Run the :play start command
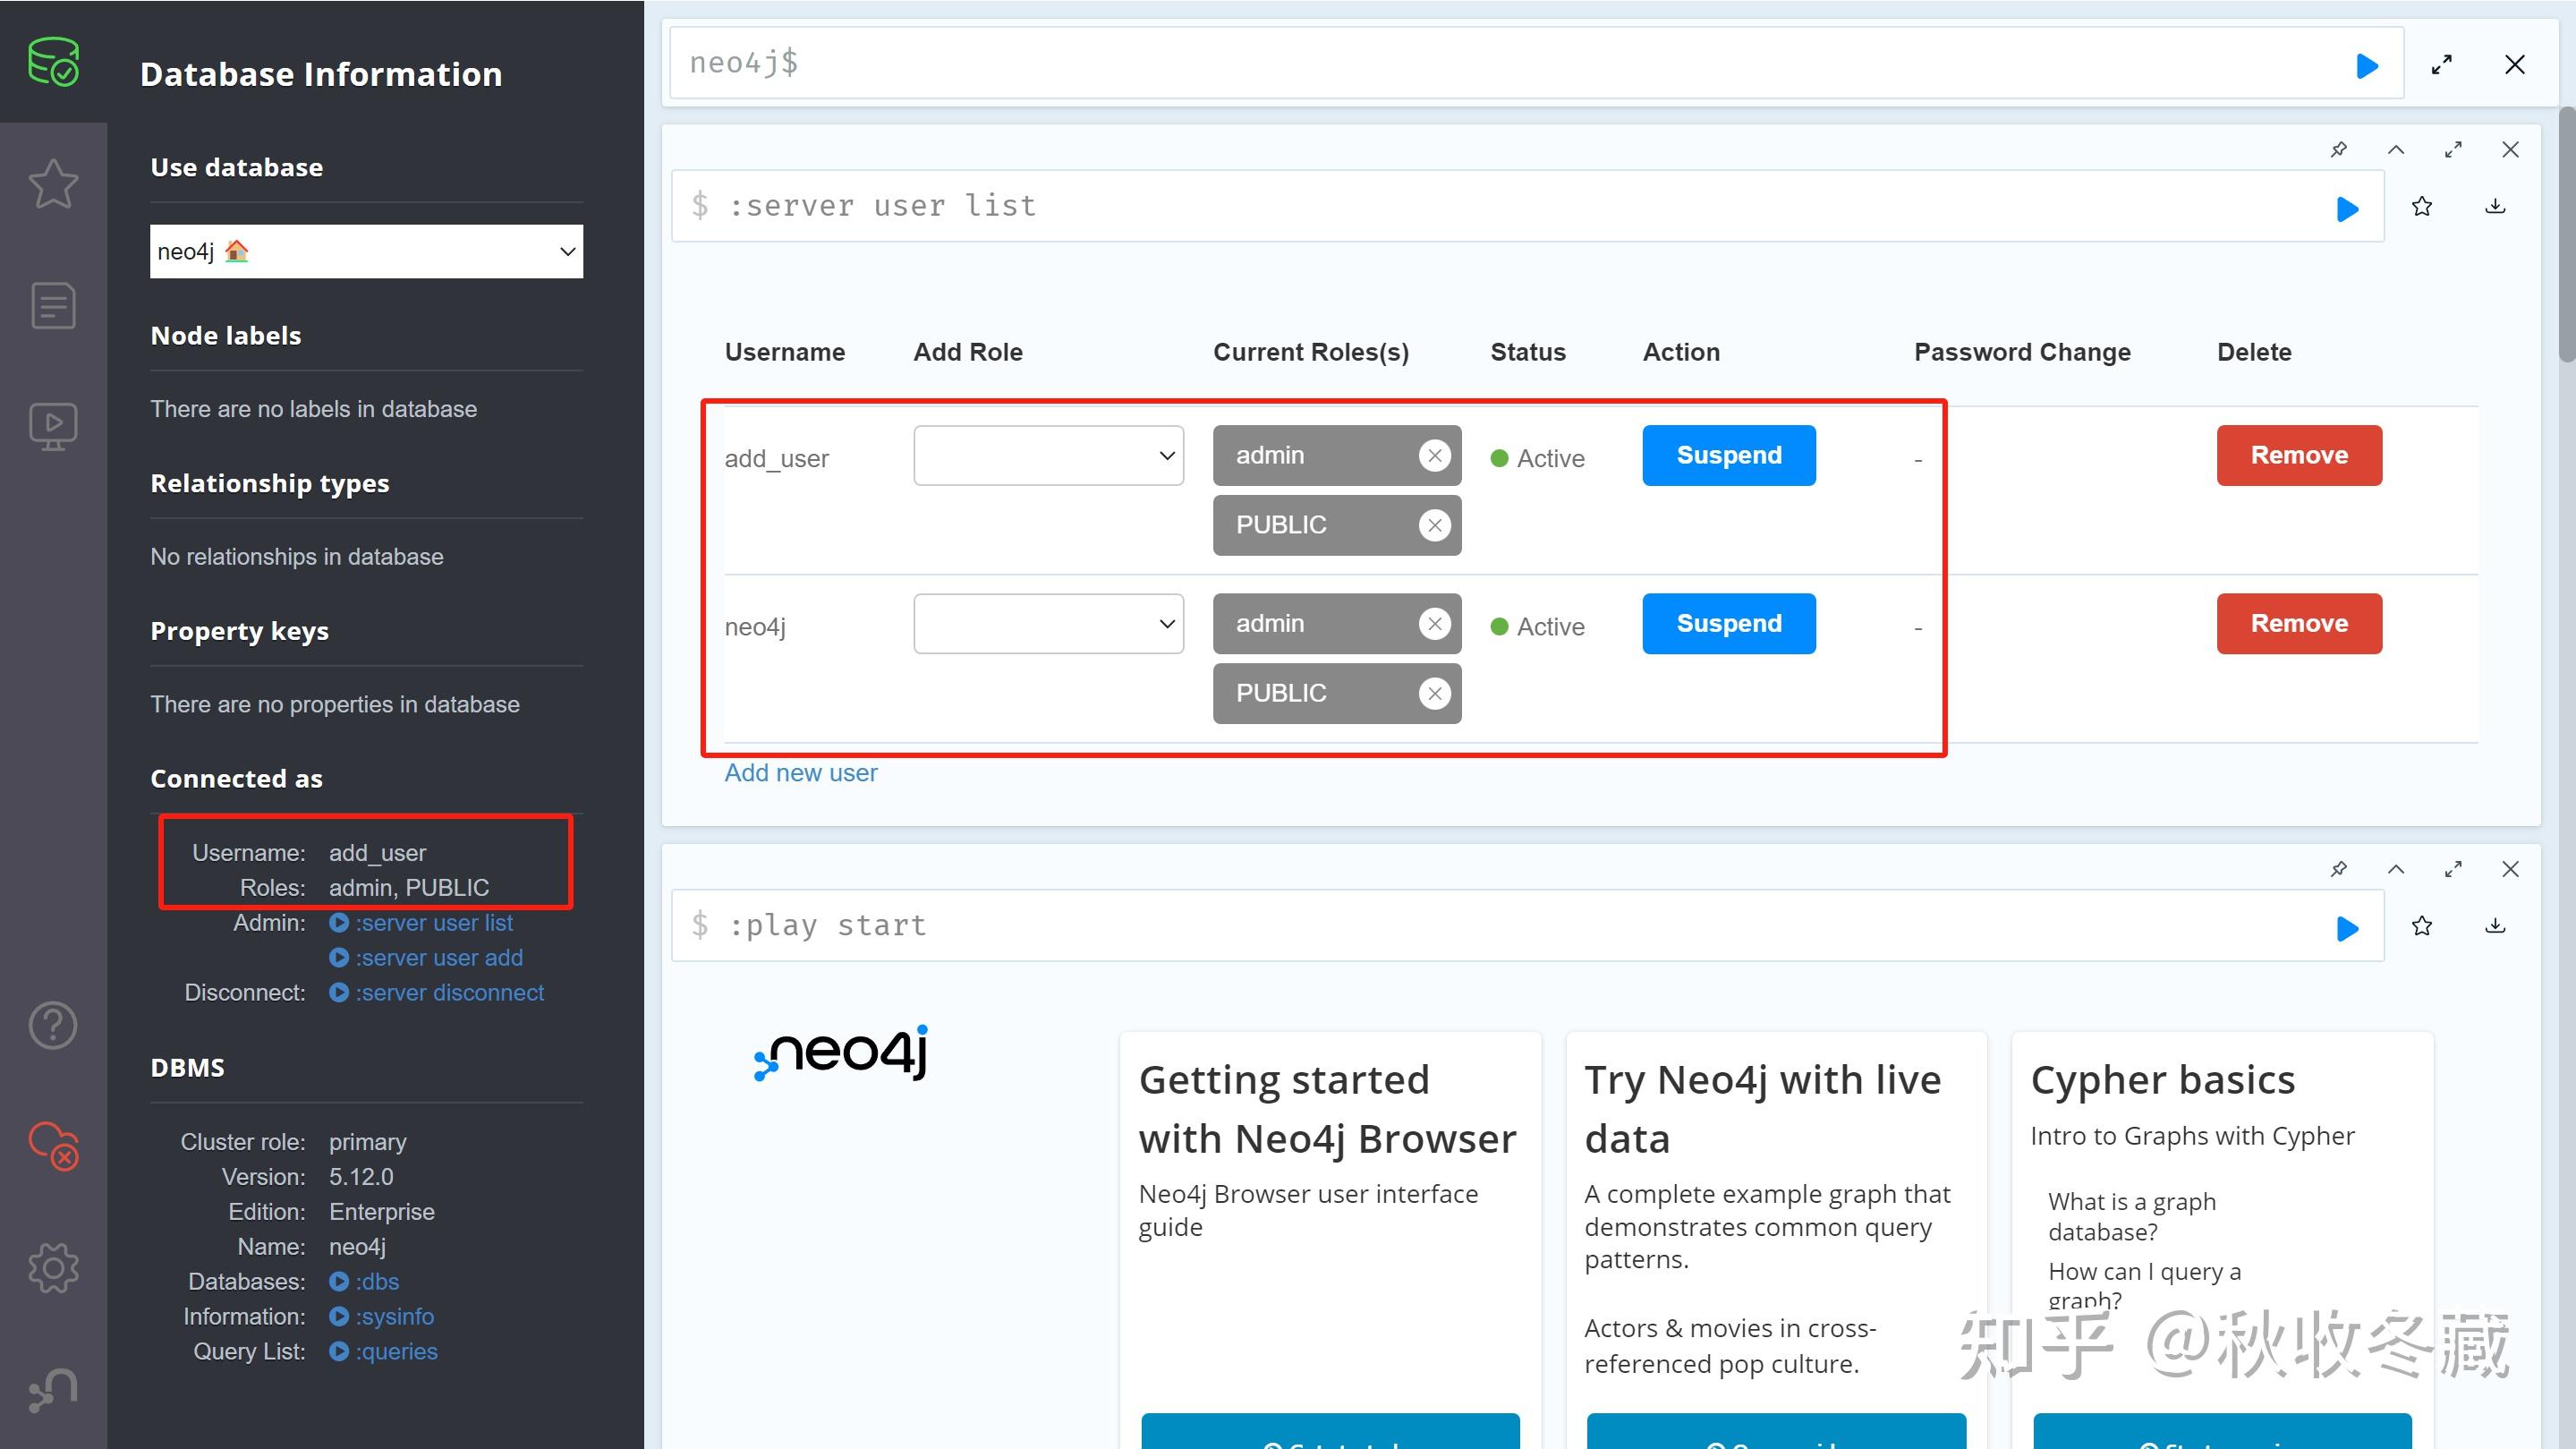This screenshot has height=1449, width=2576. click(x=2347, y=928)
